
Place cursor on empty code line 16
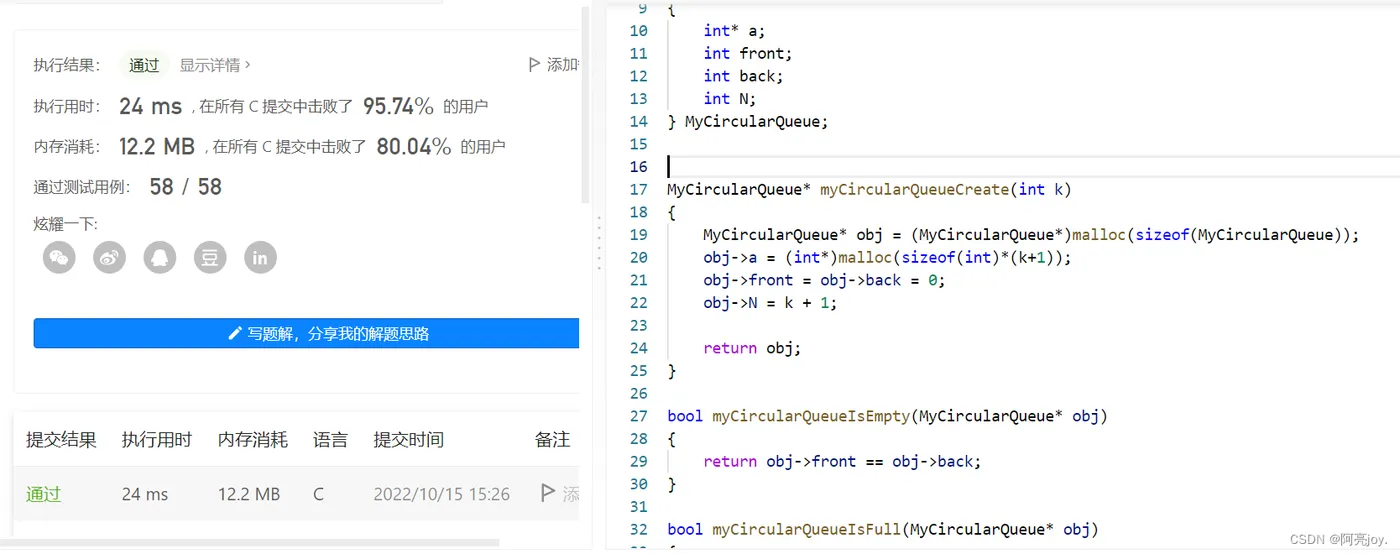pyautogui.click(x=1033, y=166)
